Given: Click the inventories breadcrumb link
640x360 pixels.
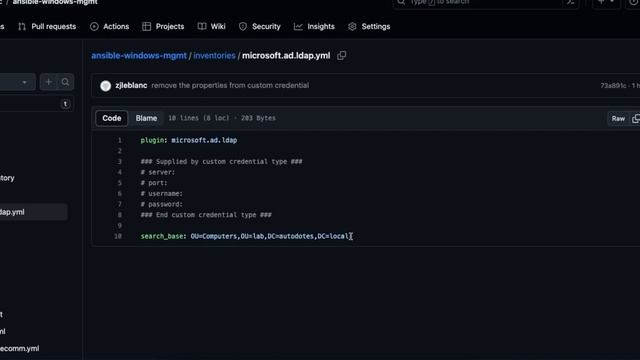Looking at the screenshot, I should (214, 56).
